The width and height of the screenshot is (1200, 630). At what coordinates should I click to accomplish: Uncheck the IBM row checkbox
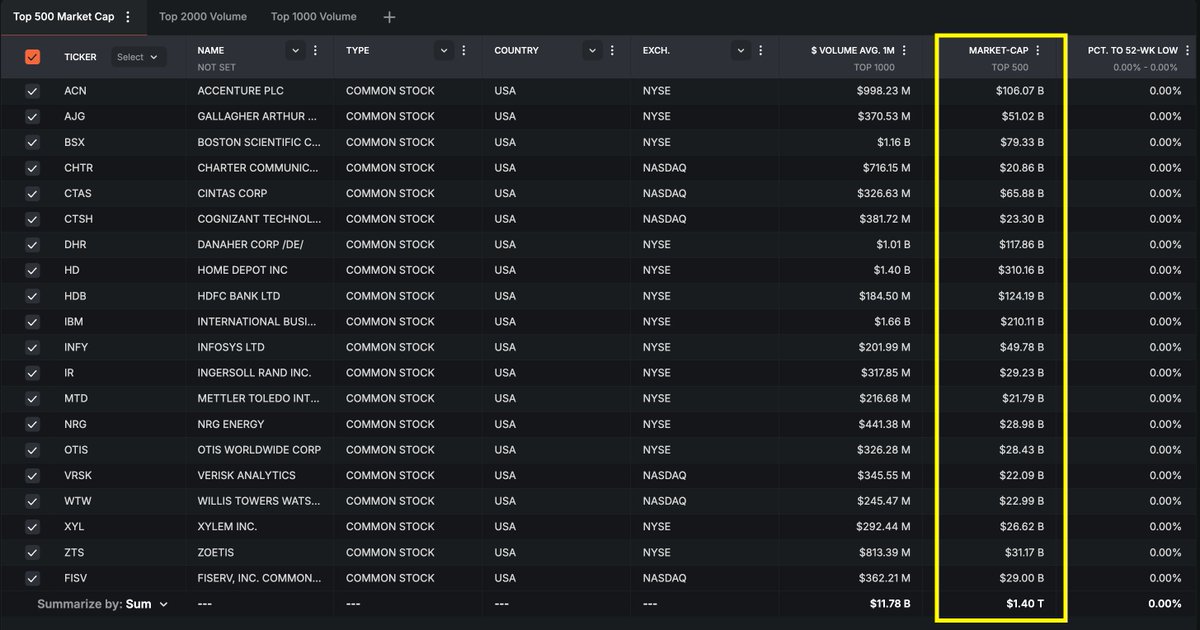(32, 321)
